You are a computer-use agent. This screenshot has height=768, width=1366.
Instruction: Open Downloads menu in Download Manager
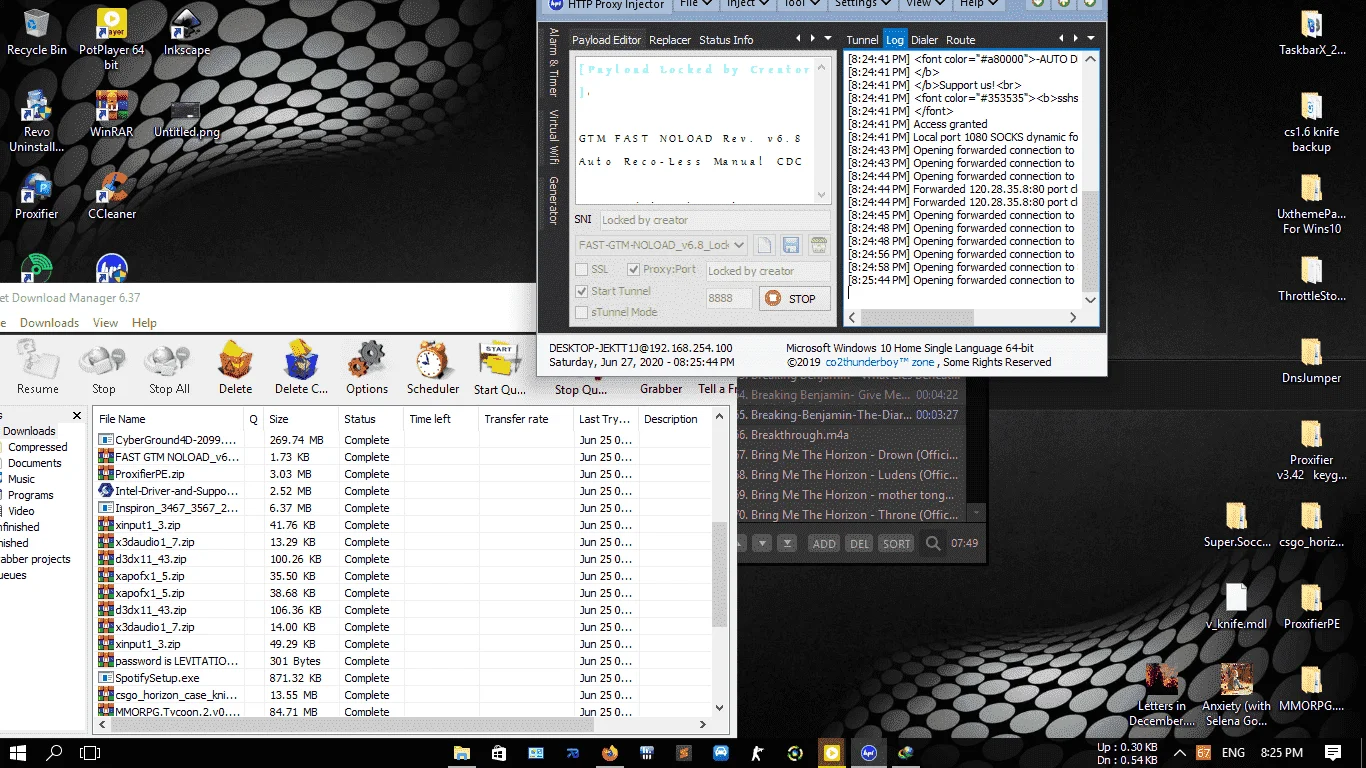49,323
